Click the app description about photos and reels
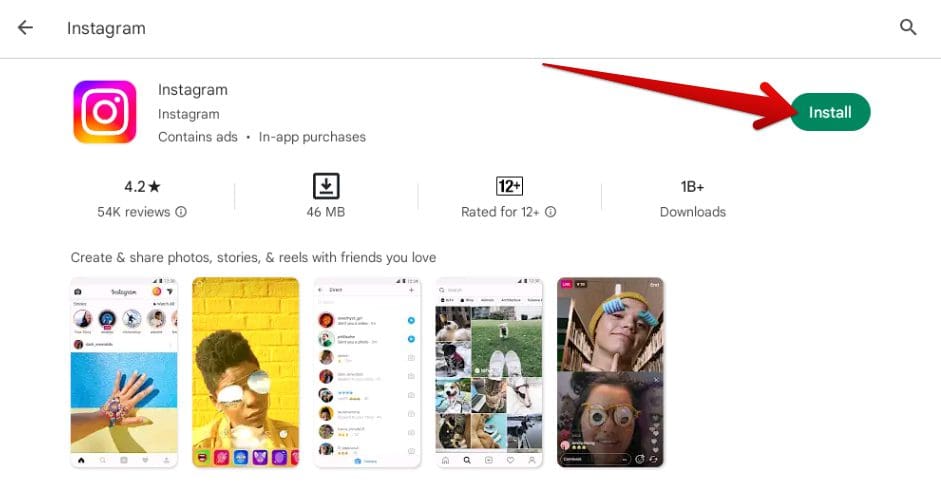 (253, 258)
